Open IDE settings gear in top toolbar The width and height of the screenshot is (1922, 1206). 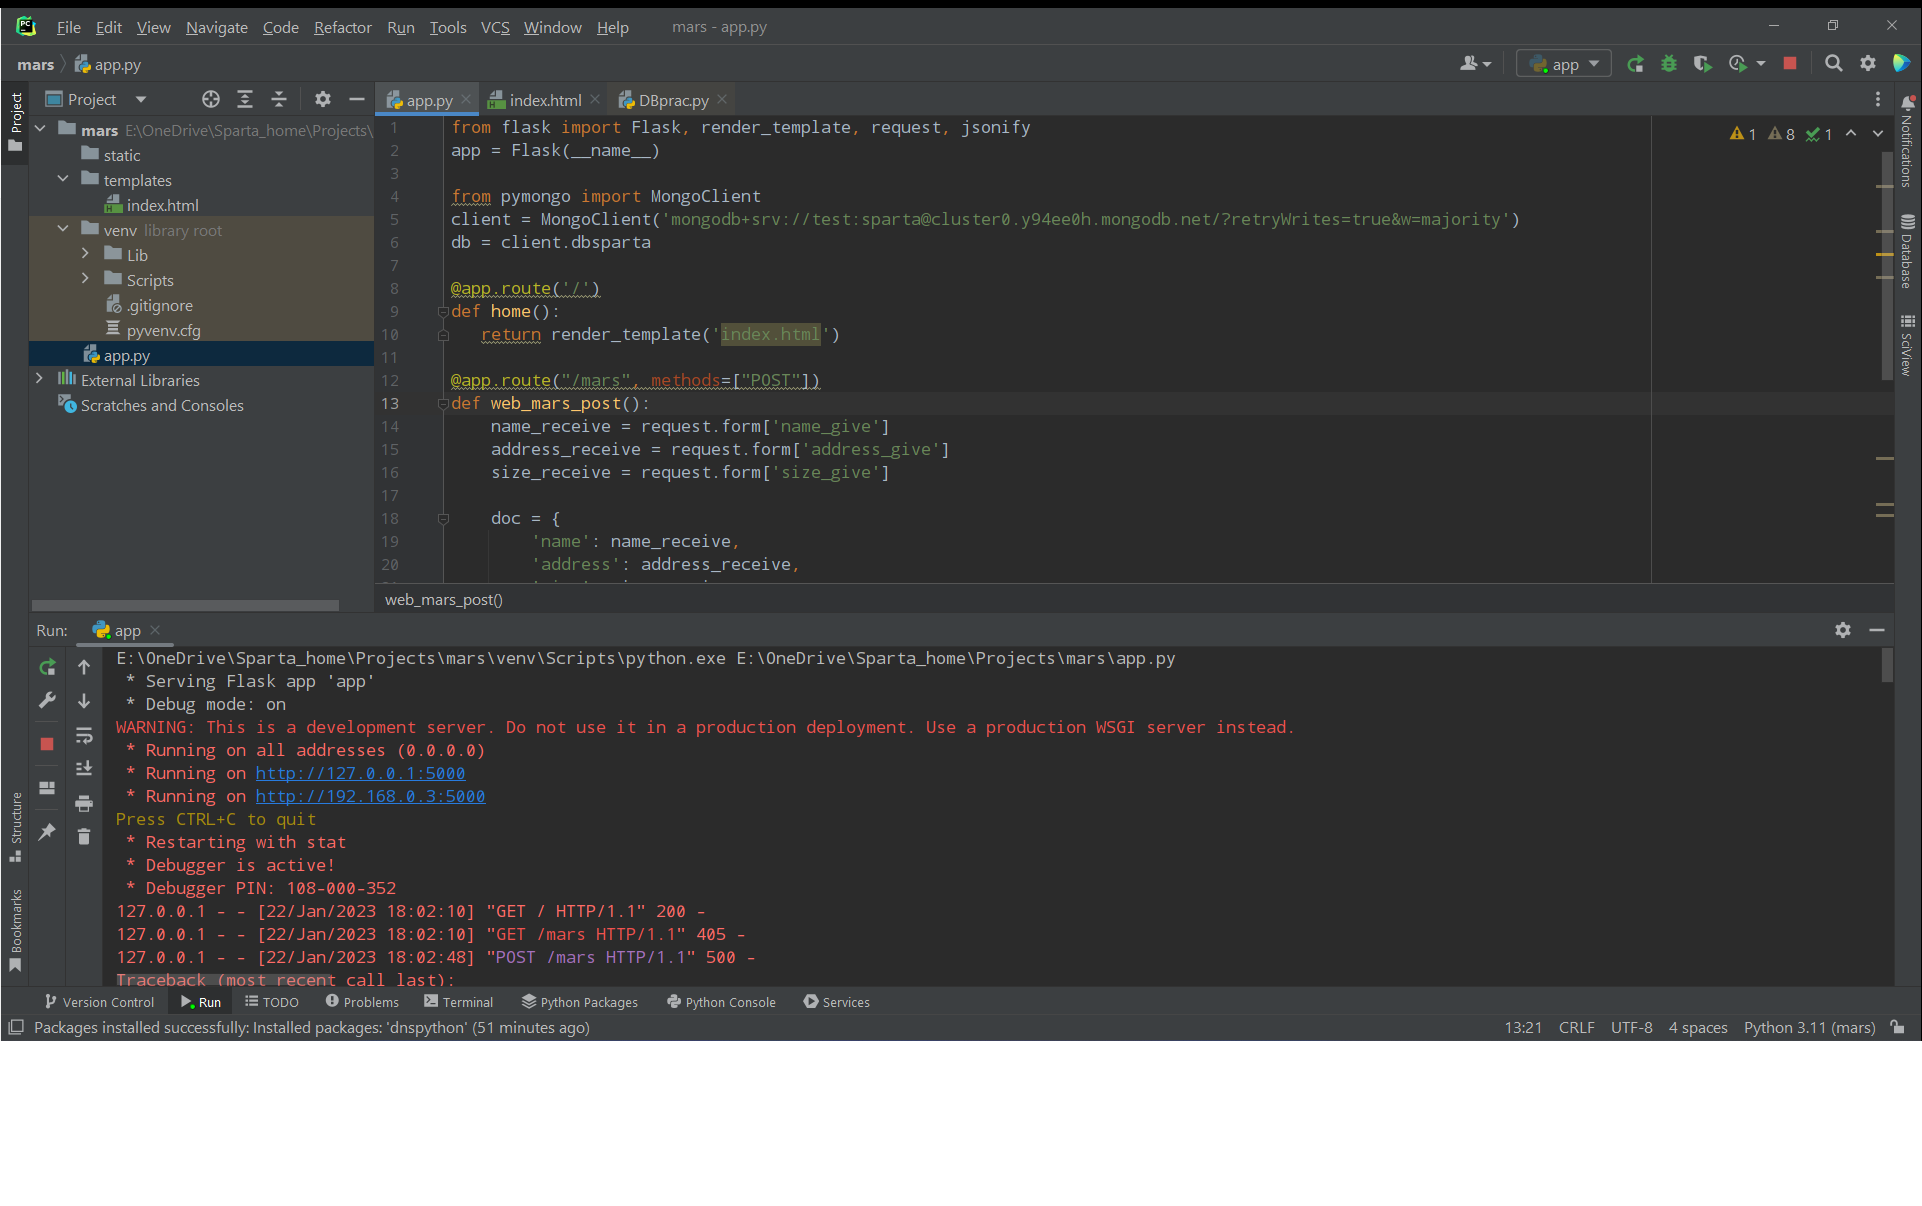1868,63
